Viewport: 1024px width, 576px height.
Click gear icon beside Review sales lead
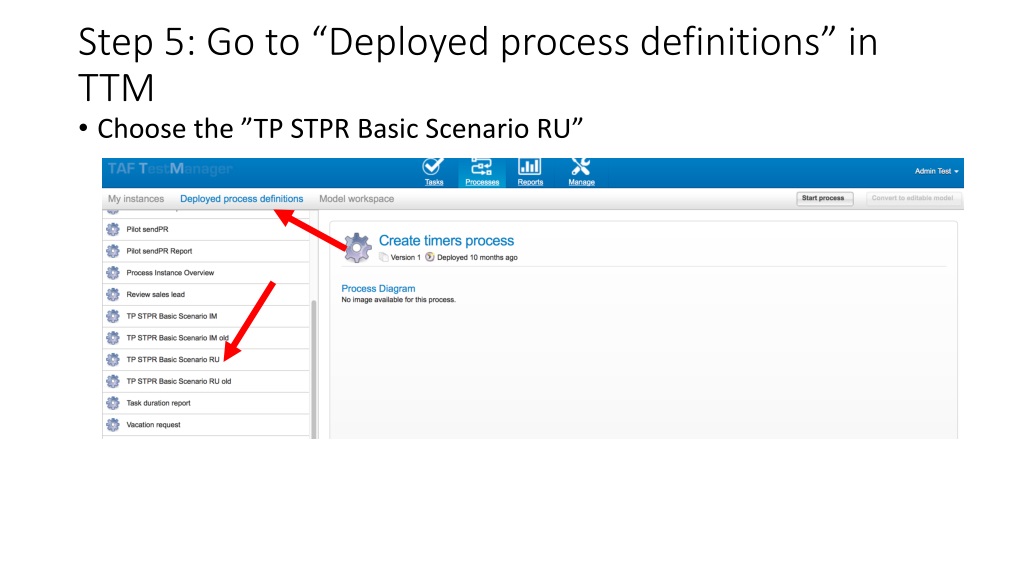[113, 295]
